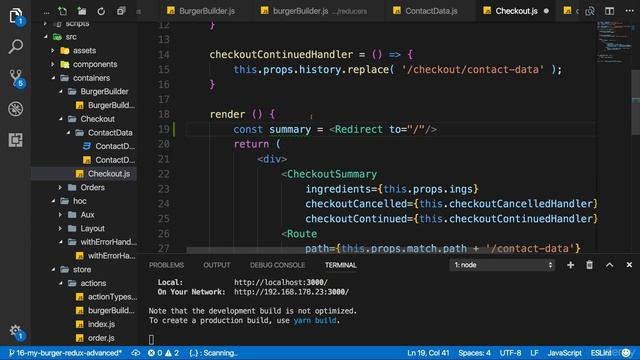This screenshot has height=360, width=640.
Task: Open the PROBLEMS panel tab
Action: click(x=166, y=265)
